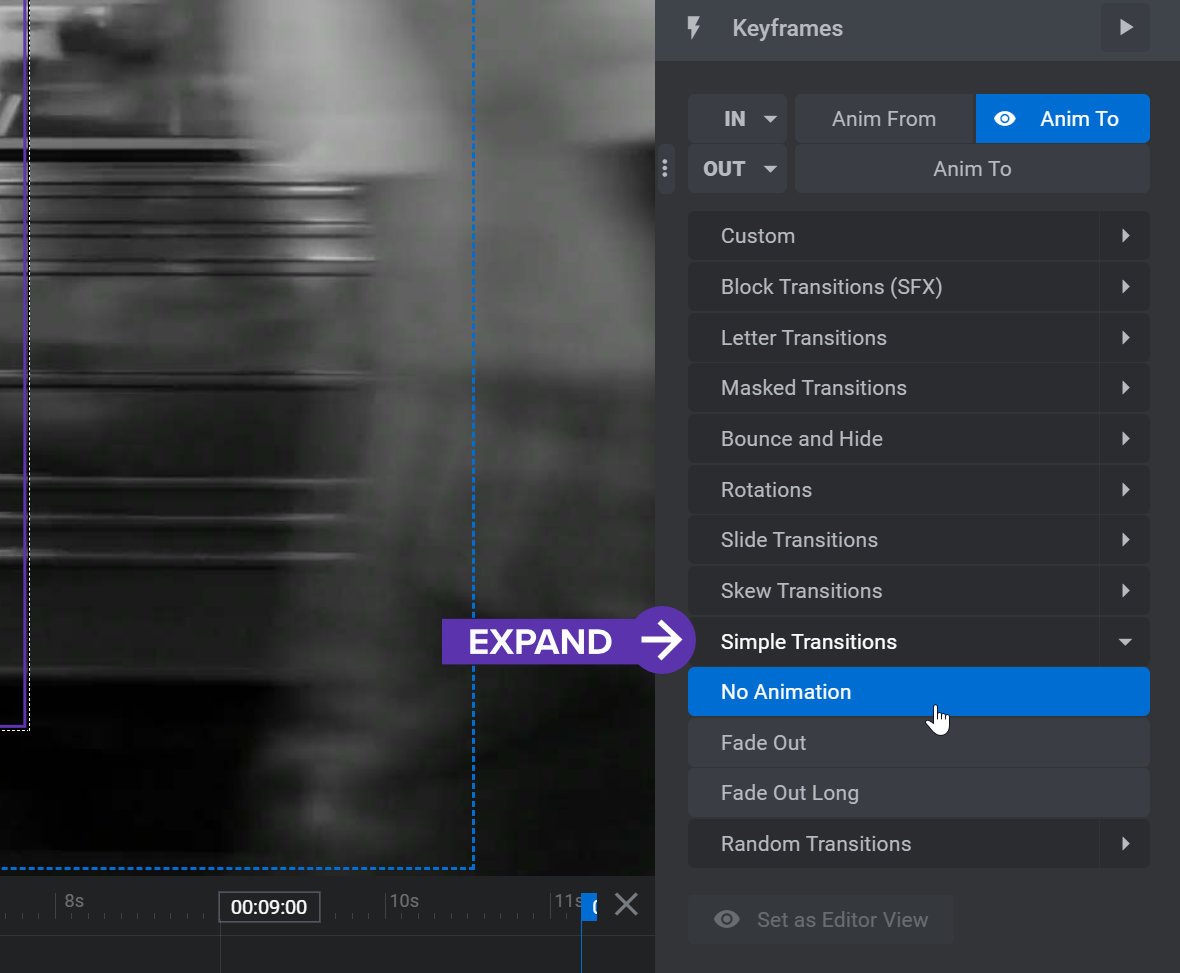
Task: Click the Set as Editor View button
Action: click(821, 920)
